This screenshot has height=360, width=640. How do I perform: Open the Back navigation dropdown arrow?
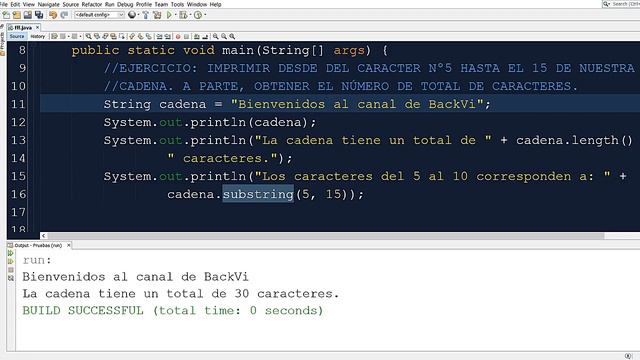69,36
